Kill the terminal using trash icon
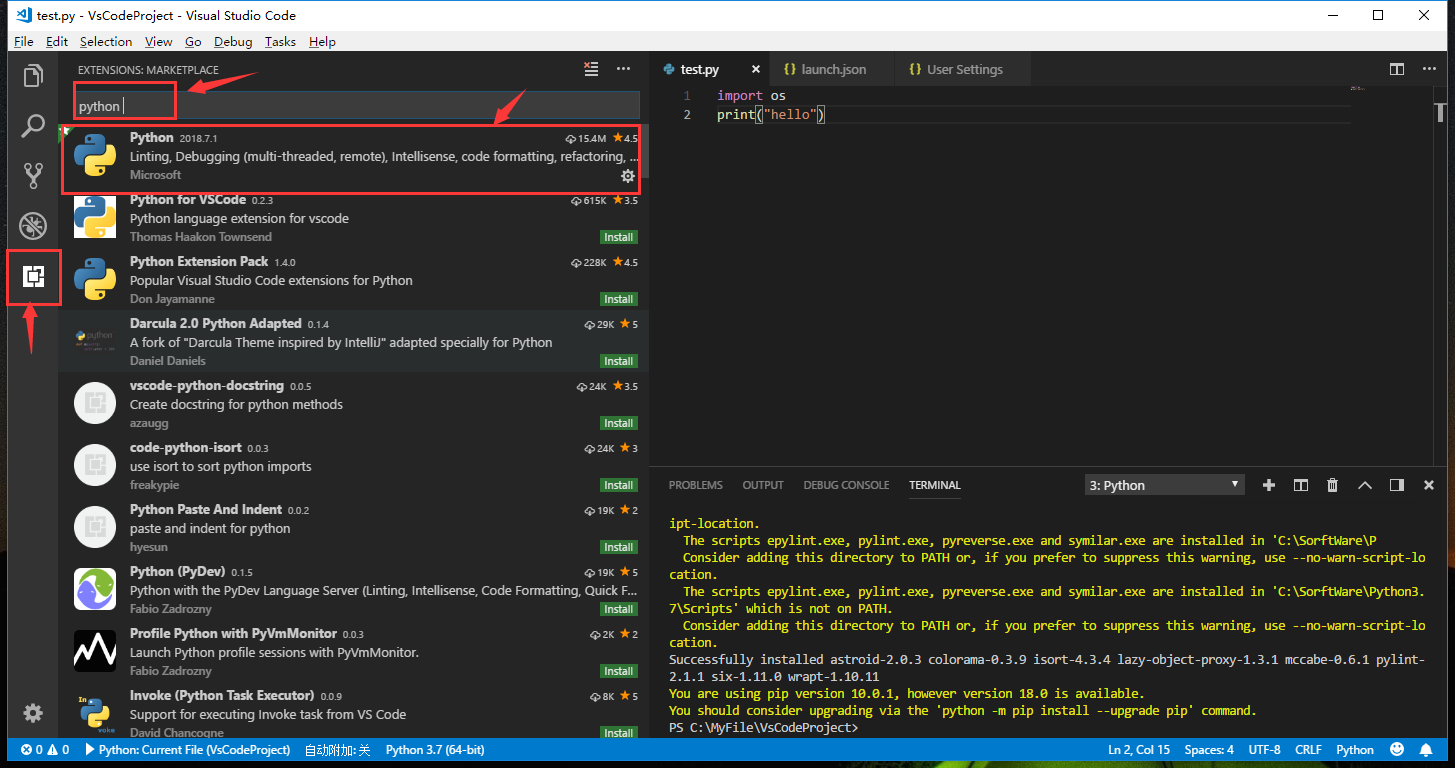Screen dimensions: 1455x768 click(1332, 485)
